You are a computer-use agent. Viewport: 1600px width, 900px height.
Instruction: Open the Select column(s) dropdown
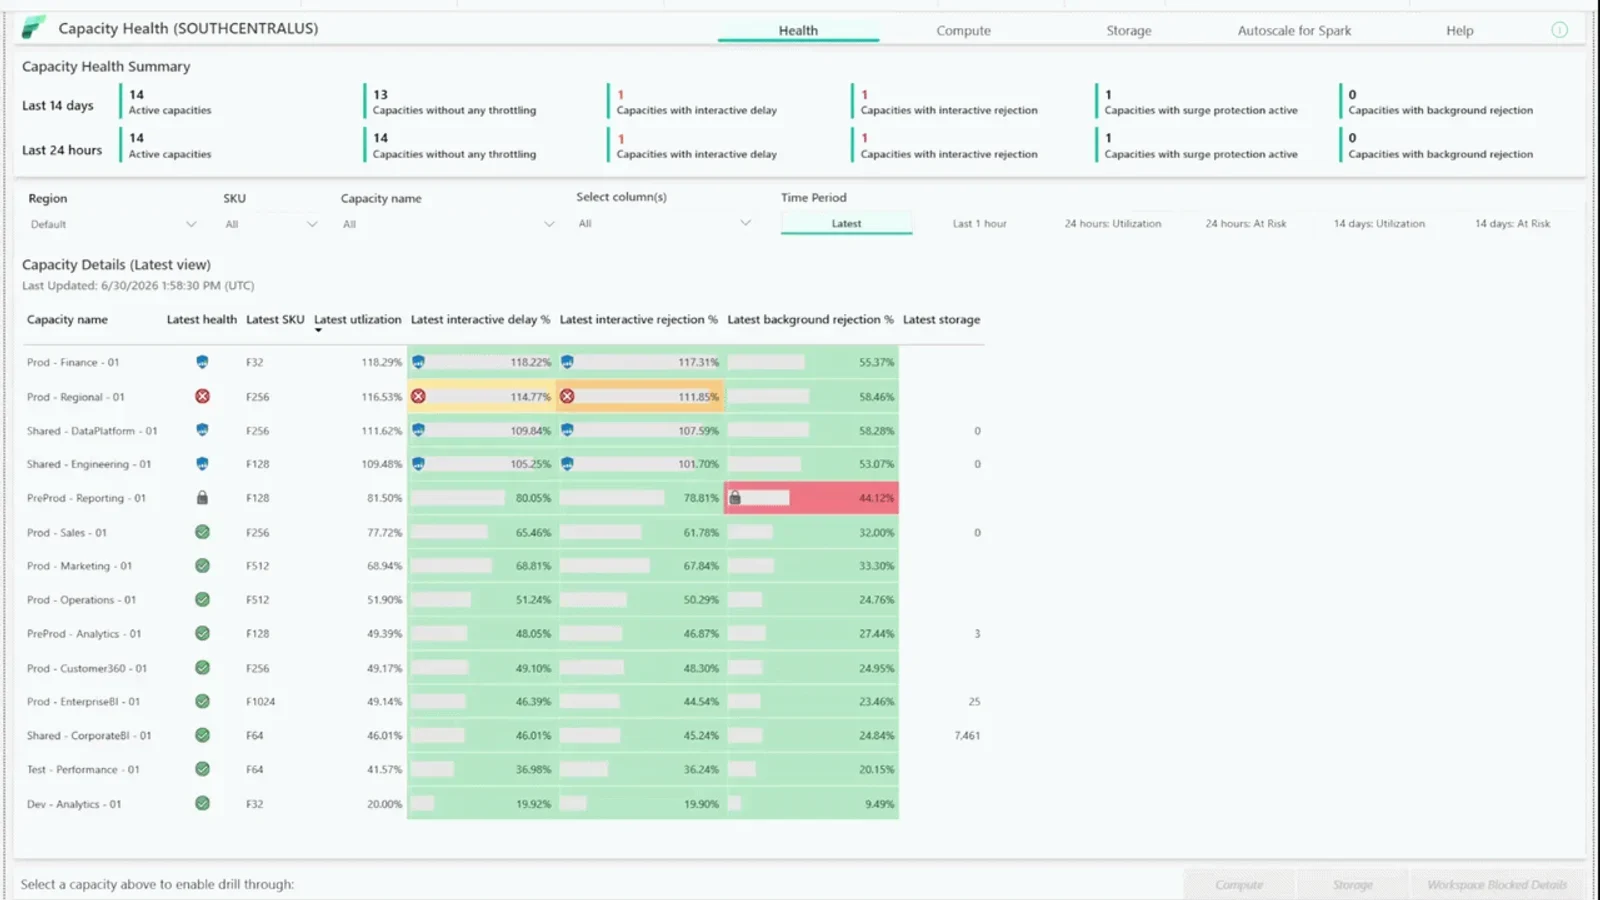(664, 224)
